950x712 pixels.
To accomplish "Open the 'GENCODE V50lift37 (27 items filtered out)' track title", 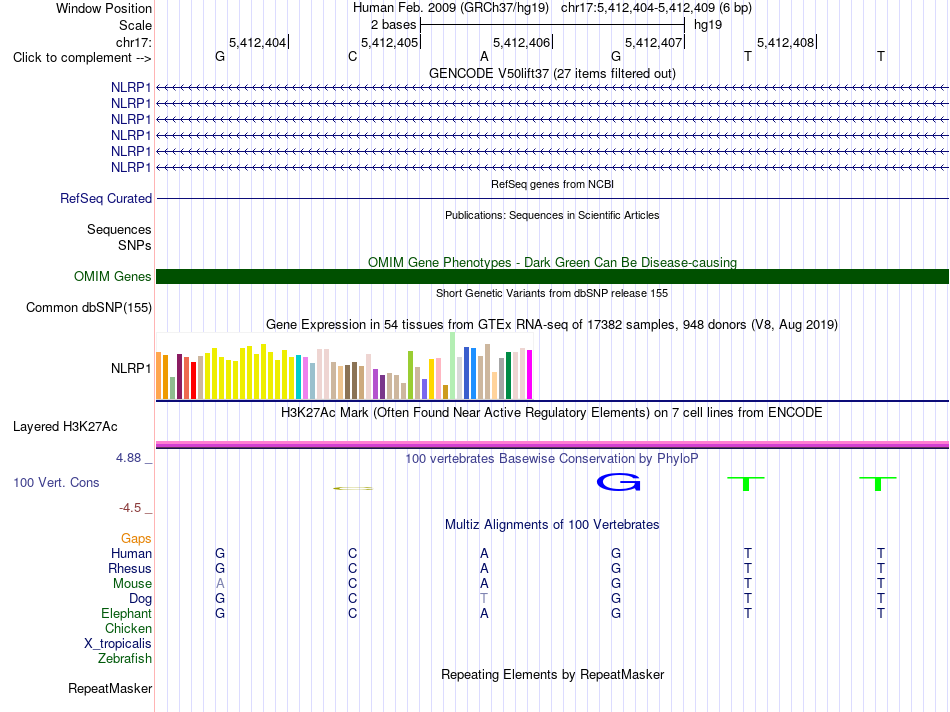I will 552,73.
